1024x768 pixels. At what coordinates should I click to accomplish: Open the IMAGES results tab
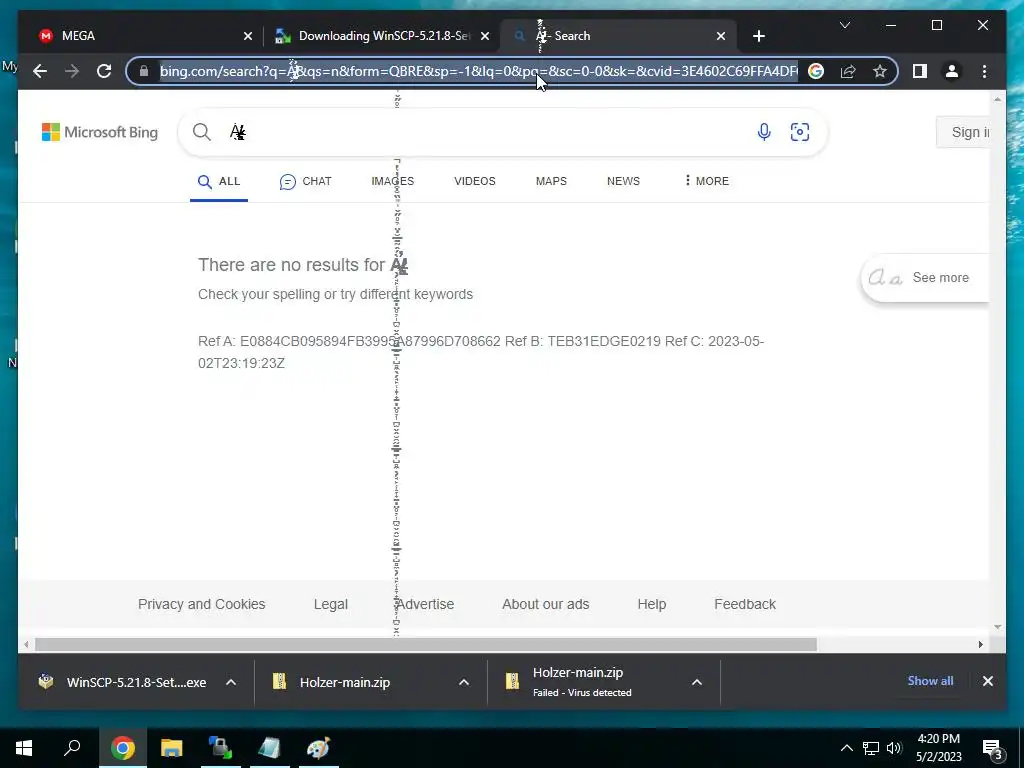[392, 182]
